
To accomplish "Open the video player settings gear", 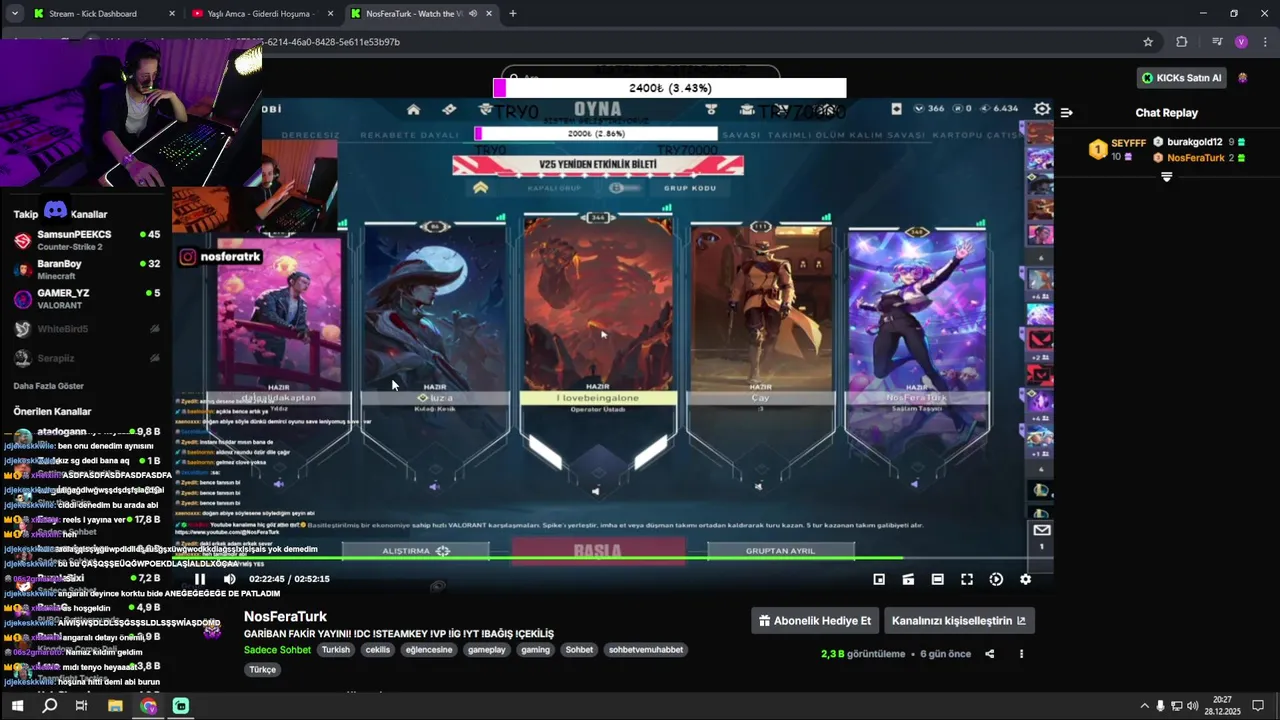I will tap(1025, 579).
